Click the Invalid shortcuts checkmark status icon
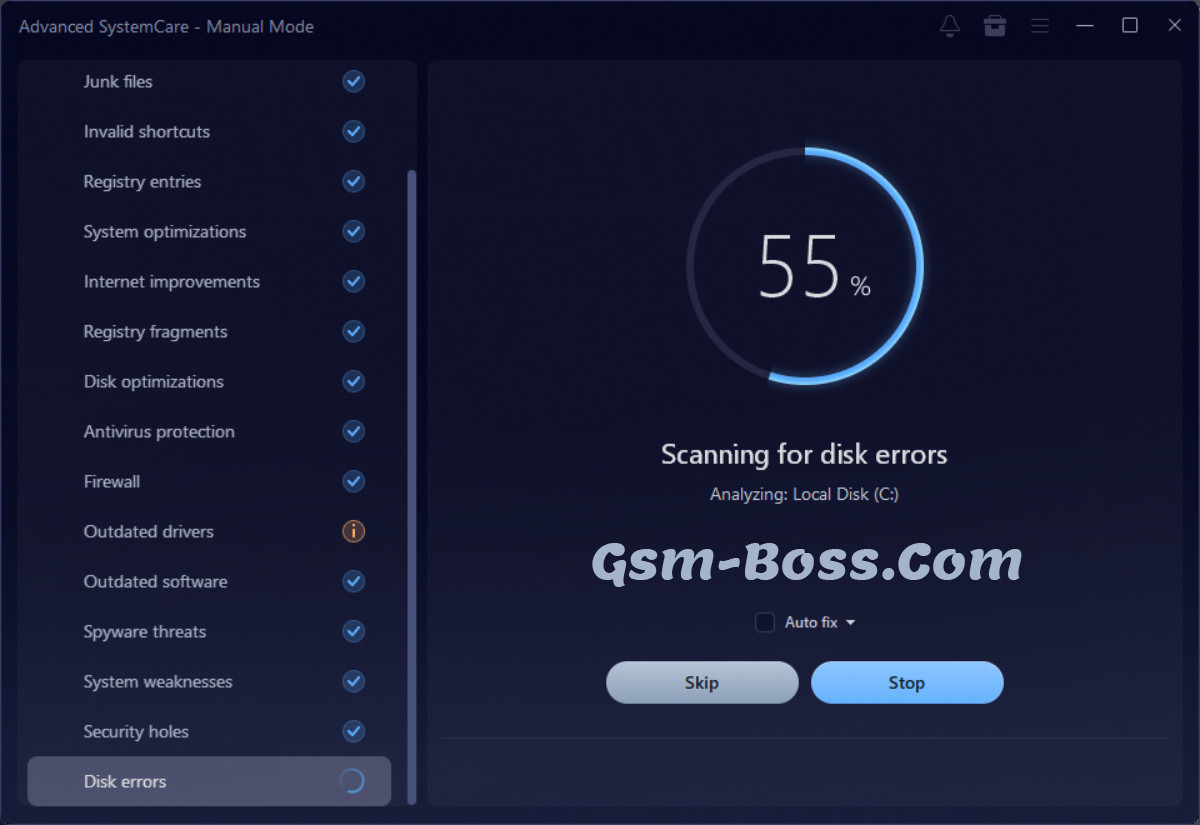Image resolution: width=1200 pixels, height=825 pixels. (354, 131)
